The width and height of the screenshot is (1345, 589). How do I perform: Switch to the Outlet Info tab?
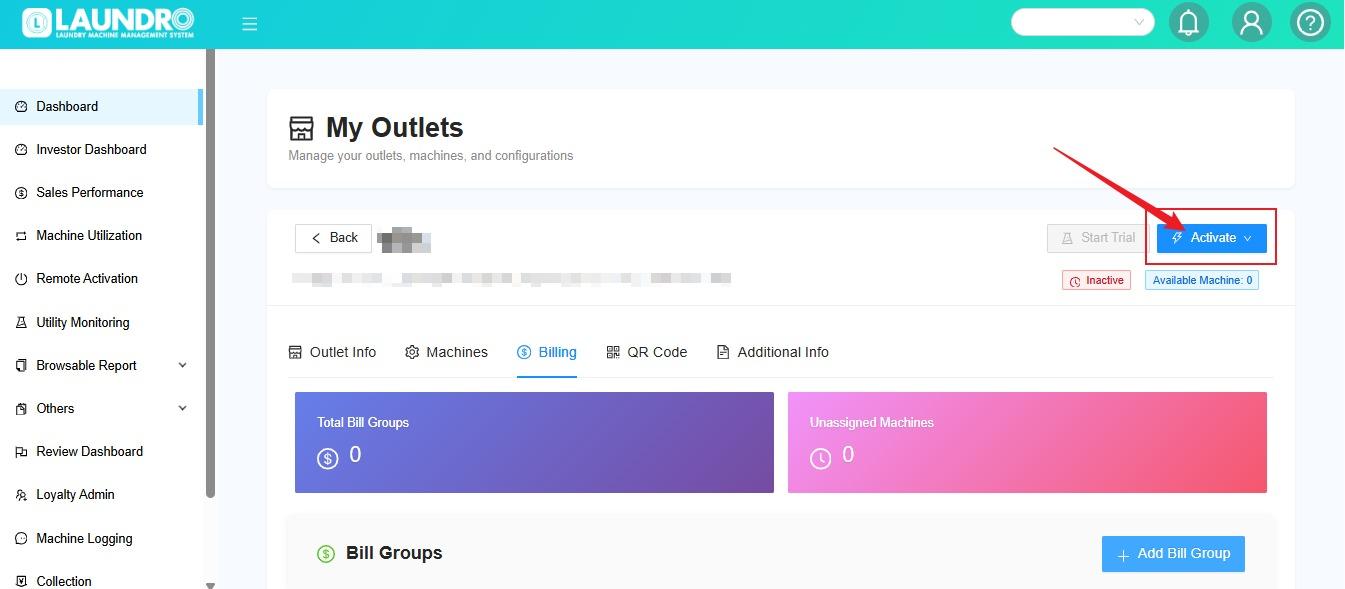click(x=332, y=352)
